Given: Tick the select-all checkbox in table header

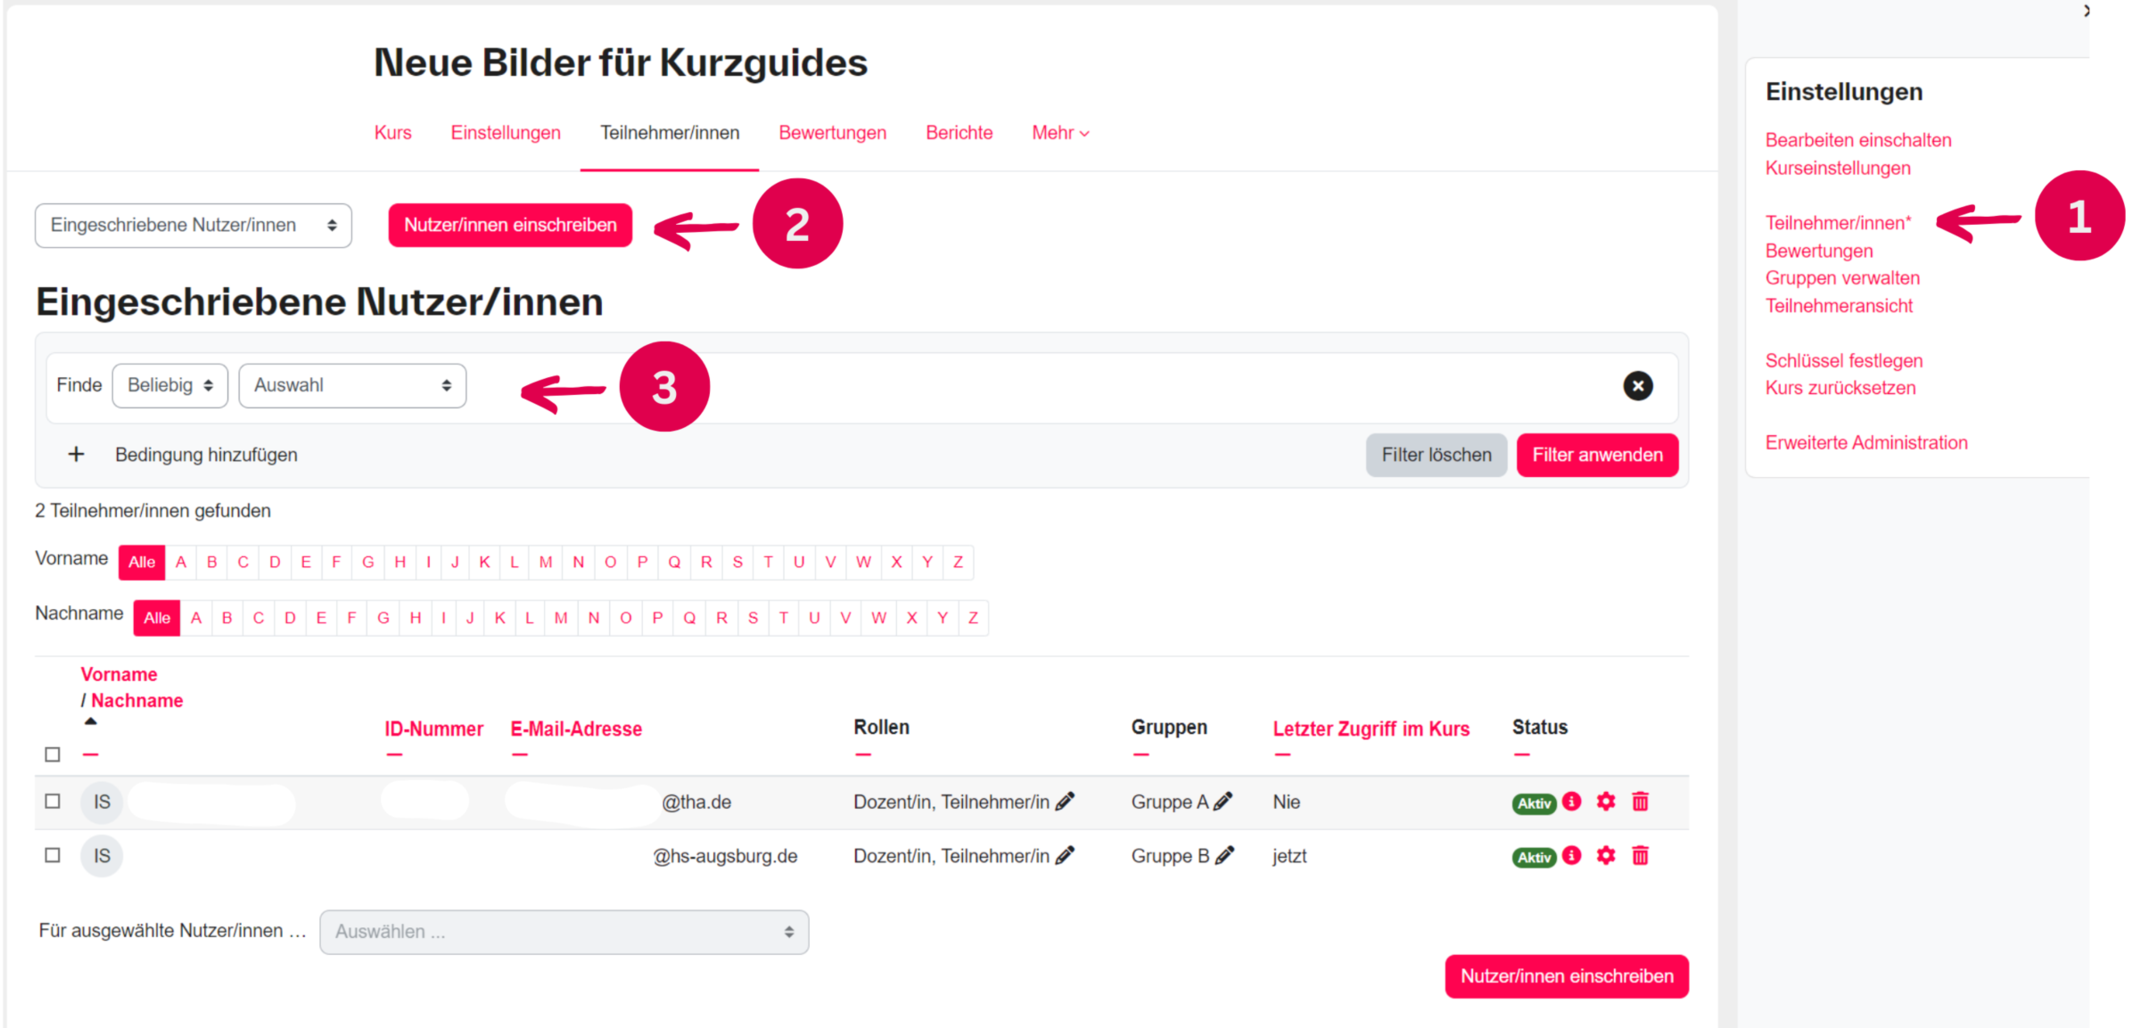Looking at the screenshot, I should click(53, 754).
